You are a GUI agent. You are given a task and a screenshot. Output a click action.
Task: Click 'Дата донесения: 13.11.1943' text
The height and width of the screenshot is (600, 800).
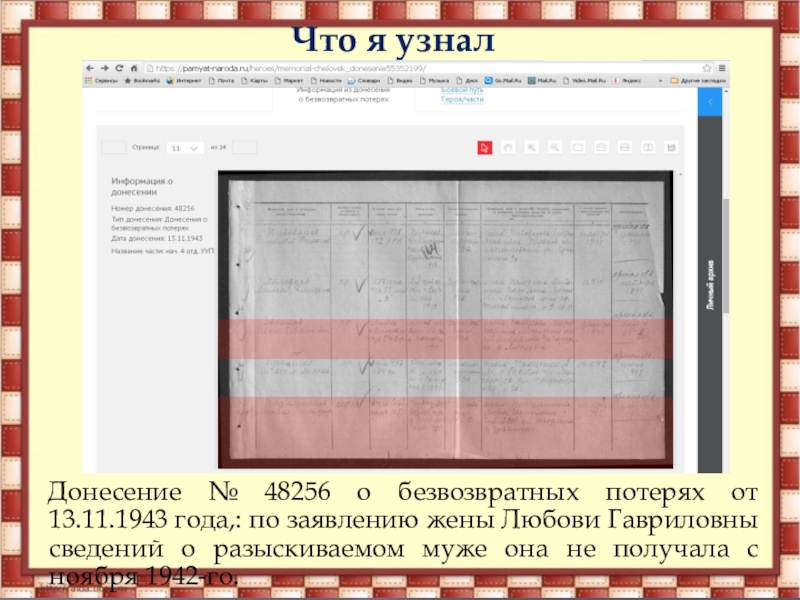157,238
